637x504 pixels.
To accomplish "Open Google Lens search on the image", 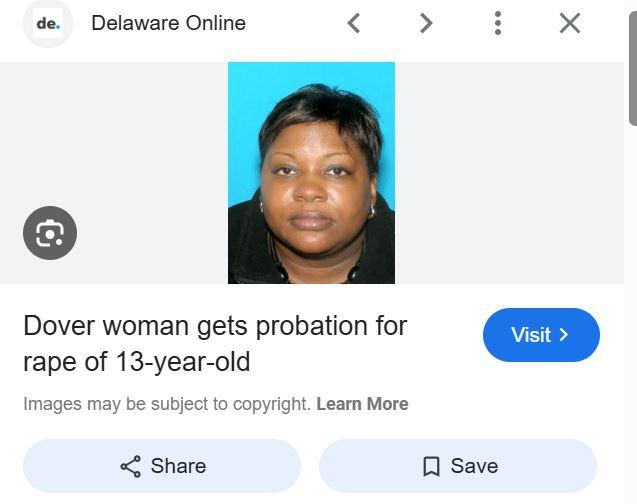I will click(x=50, y=233).
